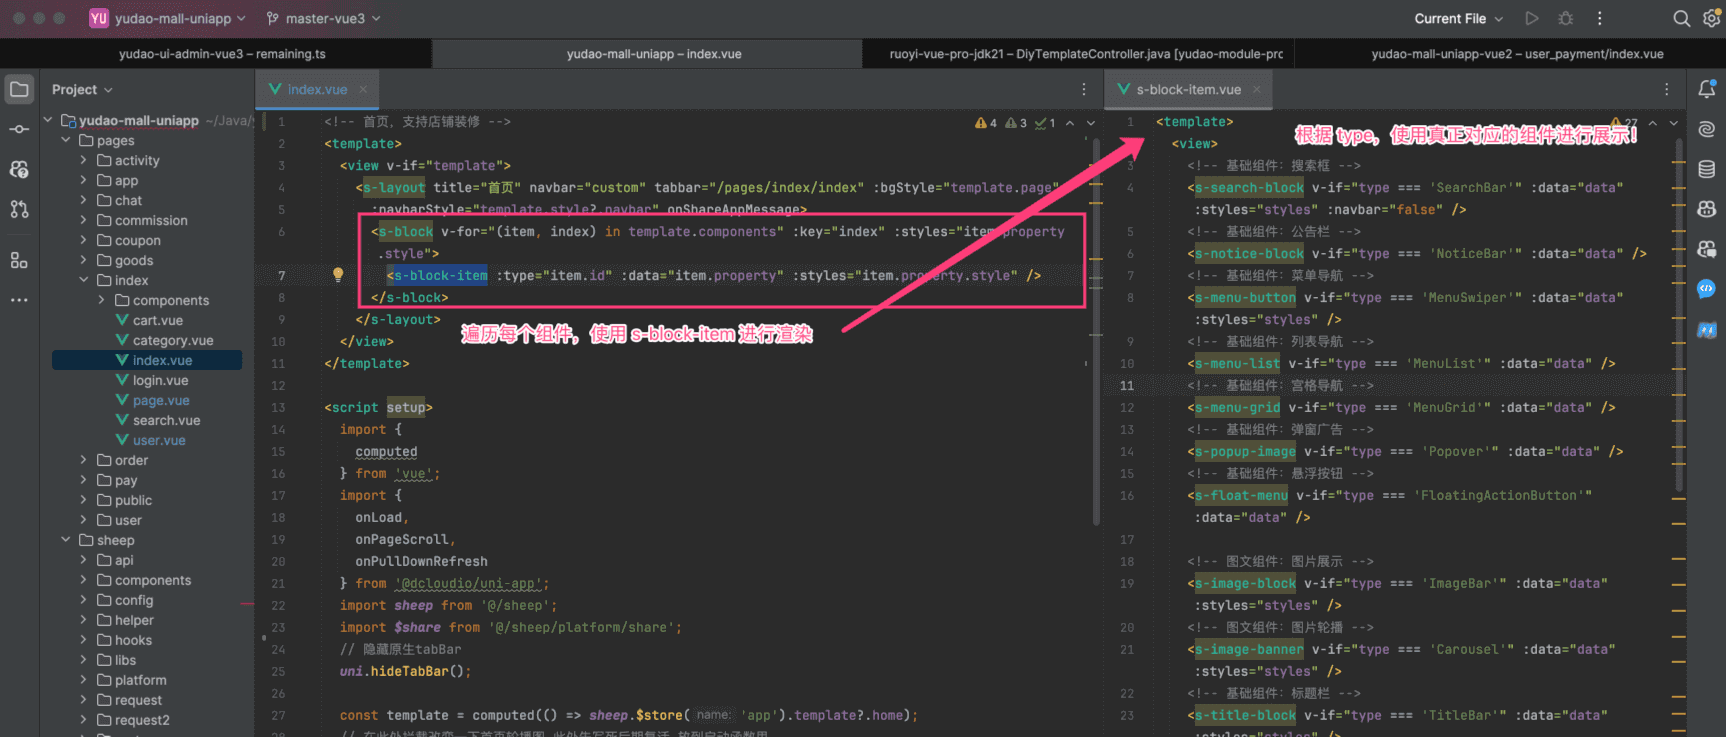This screenshot has width=1726, height=737.
Task: Collapse the sheep folder
Action: [x=66, y=540]
